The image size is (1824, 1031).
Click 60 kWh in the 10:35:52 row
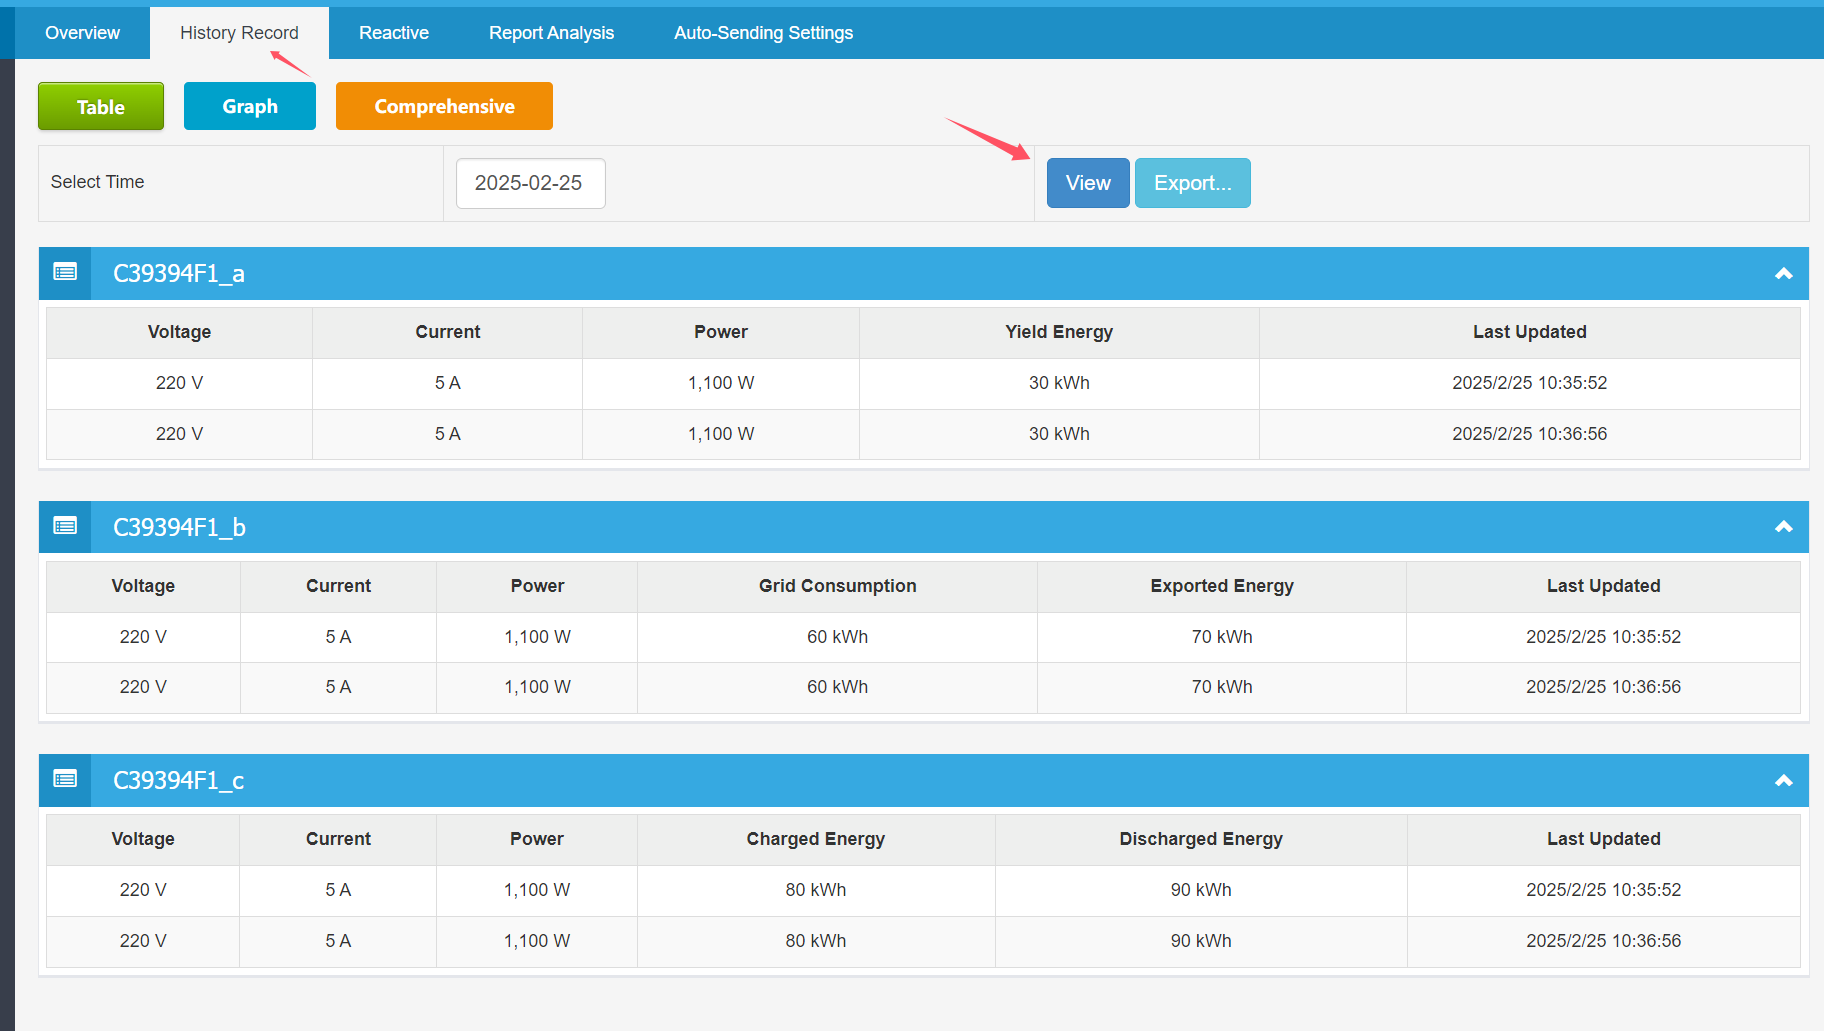pos(838,637)
